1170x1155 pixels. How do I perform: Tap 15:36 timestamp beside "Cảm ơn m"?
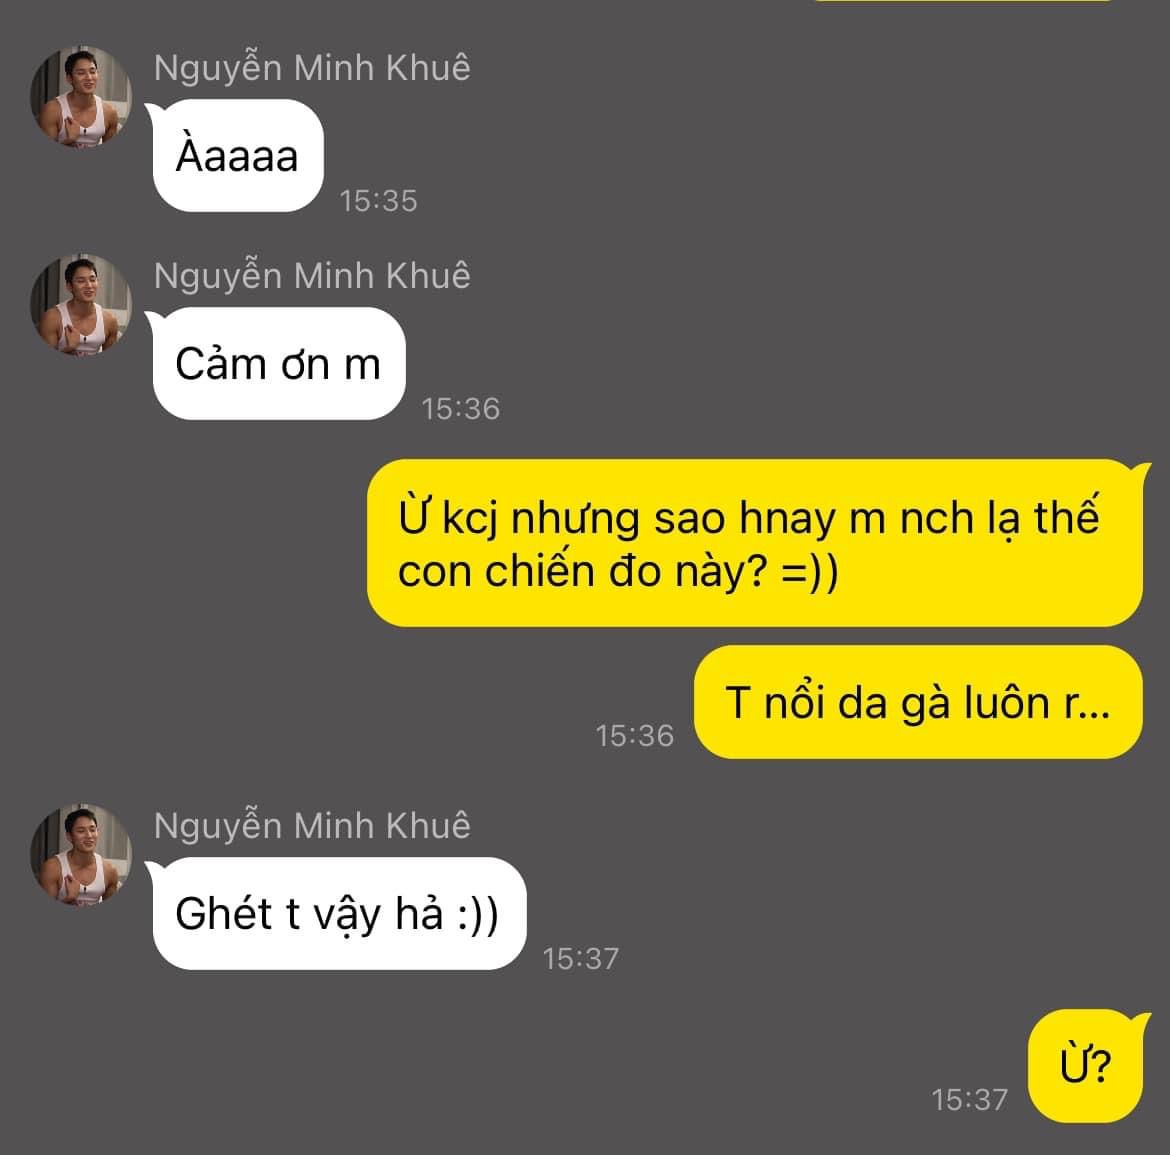[x=460, y=408]
